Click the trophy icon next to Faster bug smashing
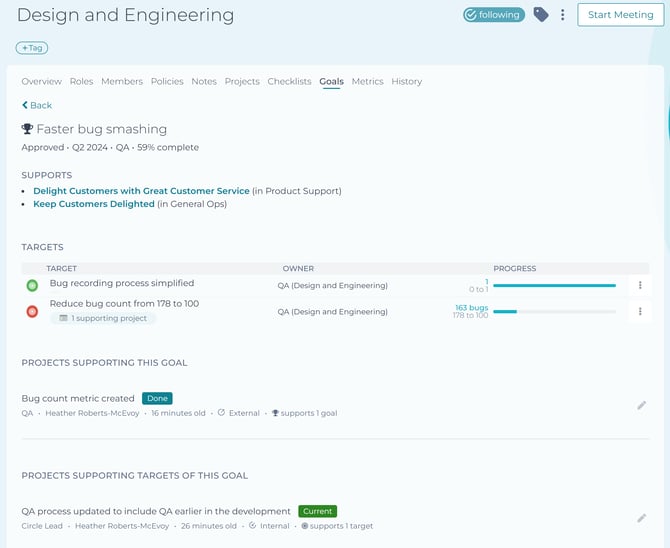 point(27,129)
